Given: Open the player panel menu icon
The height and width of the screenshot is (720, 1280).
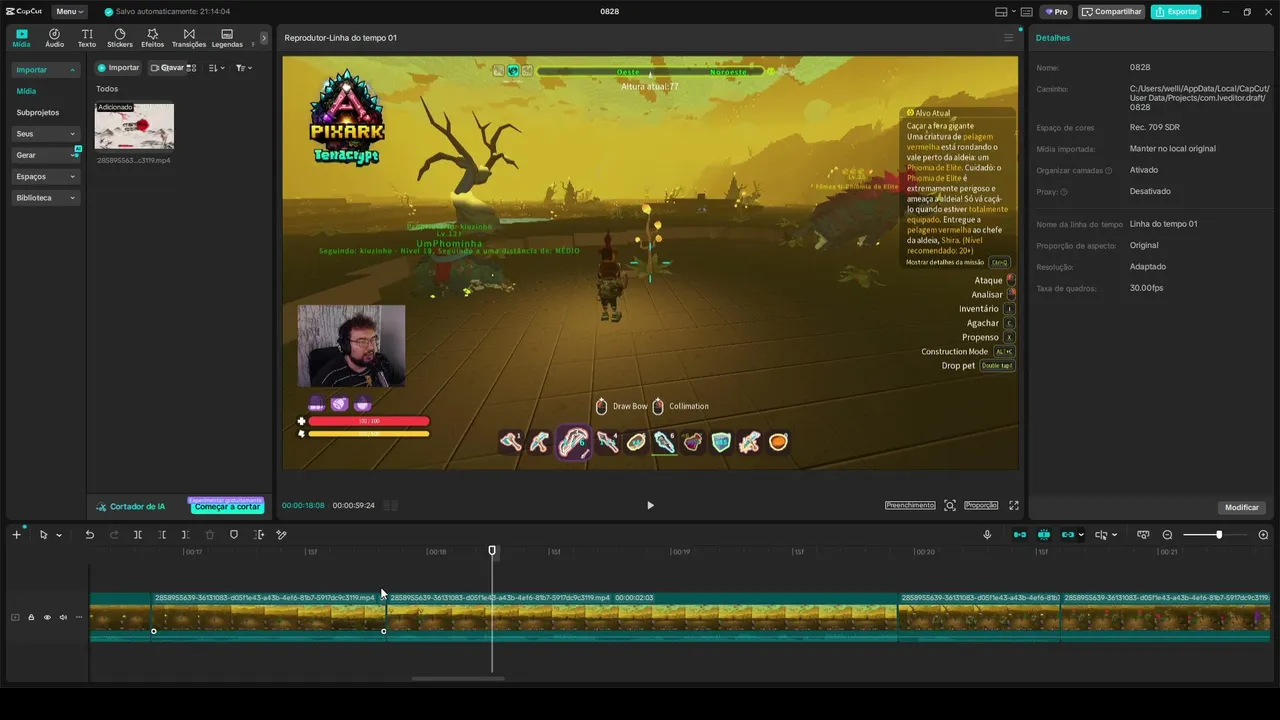Looking at the screenshot, I should click(1008, 38).
